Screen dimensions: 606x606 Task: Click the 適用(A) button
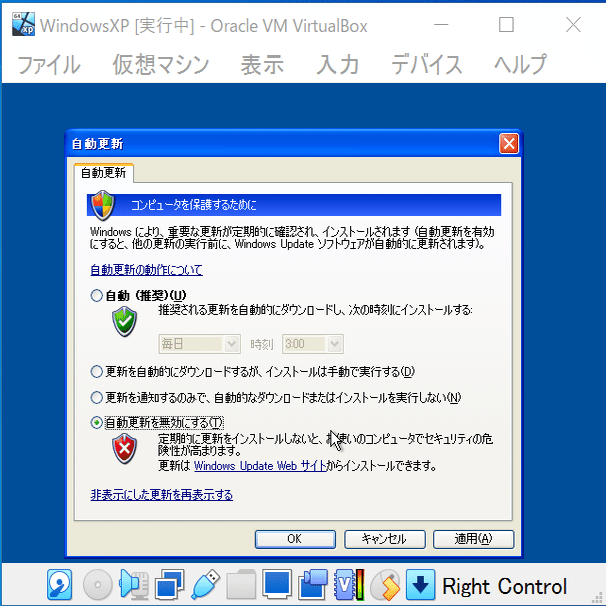click(473, 539)
